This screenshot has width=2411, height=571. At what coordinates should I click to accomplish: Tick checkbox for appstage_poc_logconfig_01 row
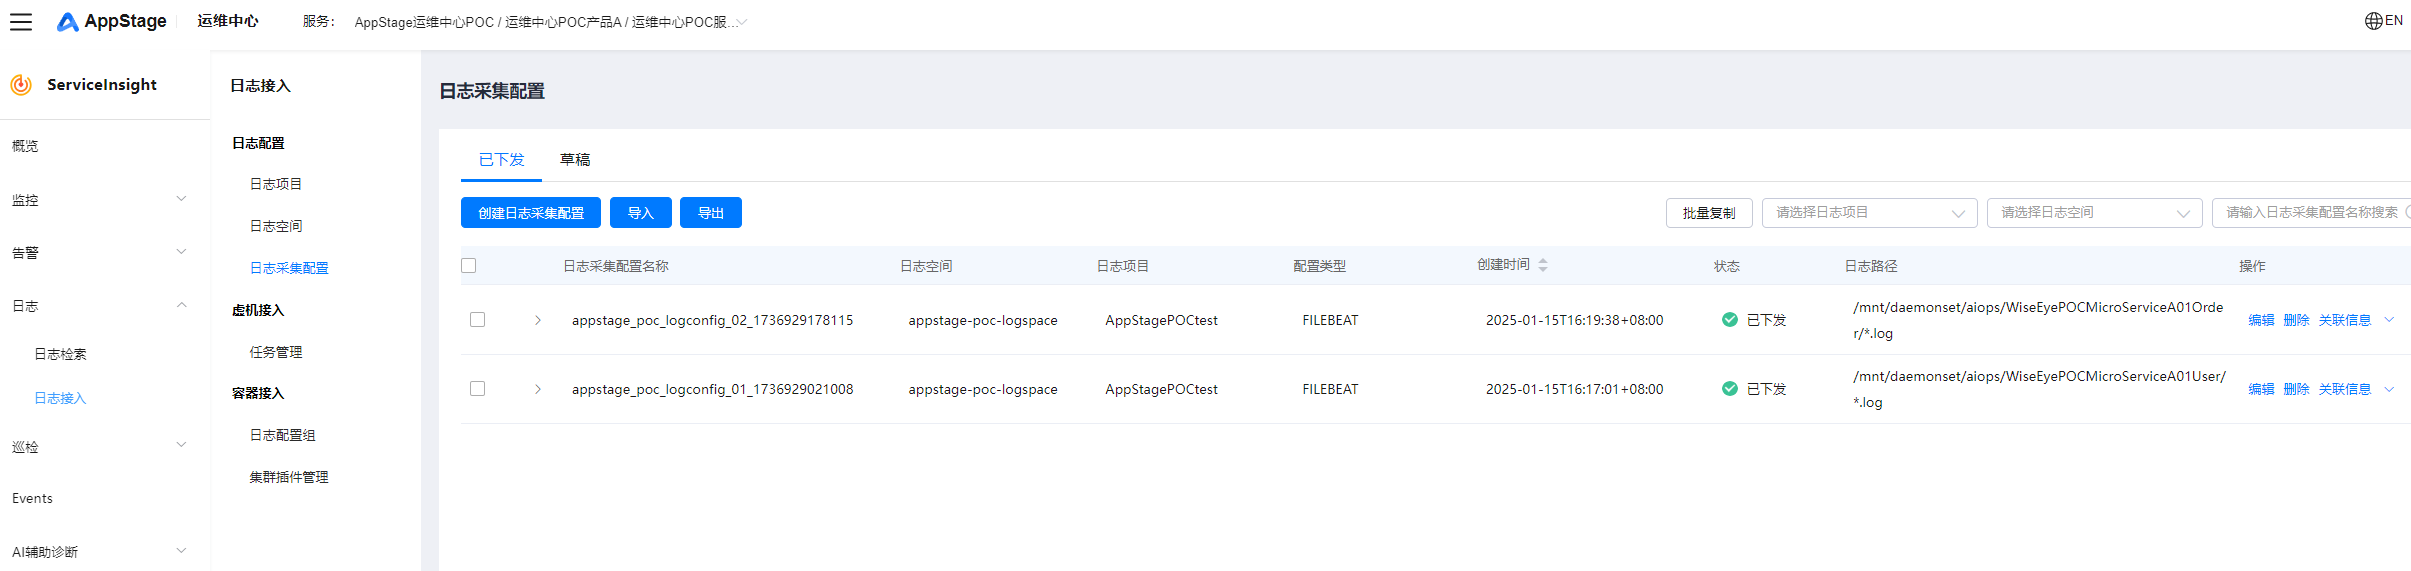pos(478,389)
